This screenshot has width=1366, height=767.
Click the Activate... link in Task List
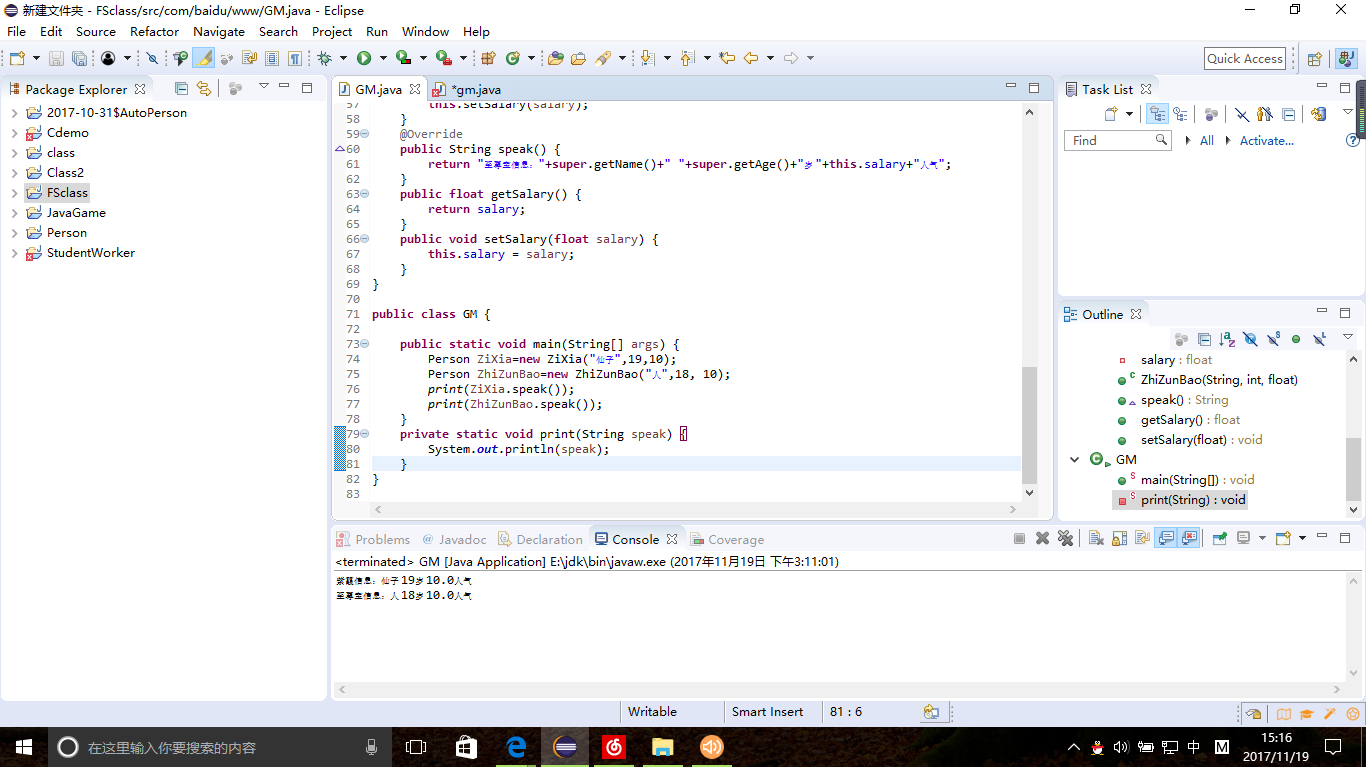tap(1266, 141)
